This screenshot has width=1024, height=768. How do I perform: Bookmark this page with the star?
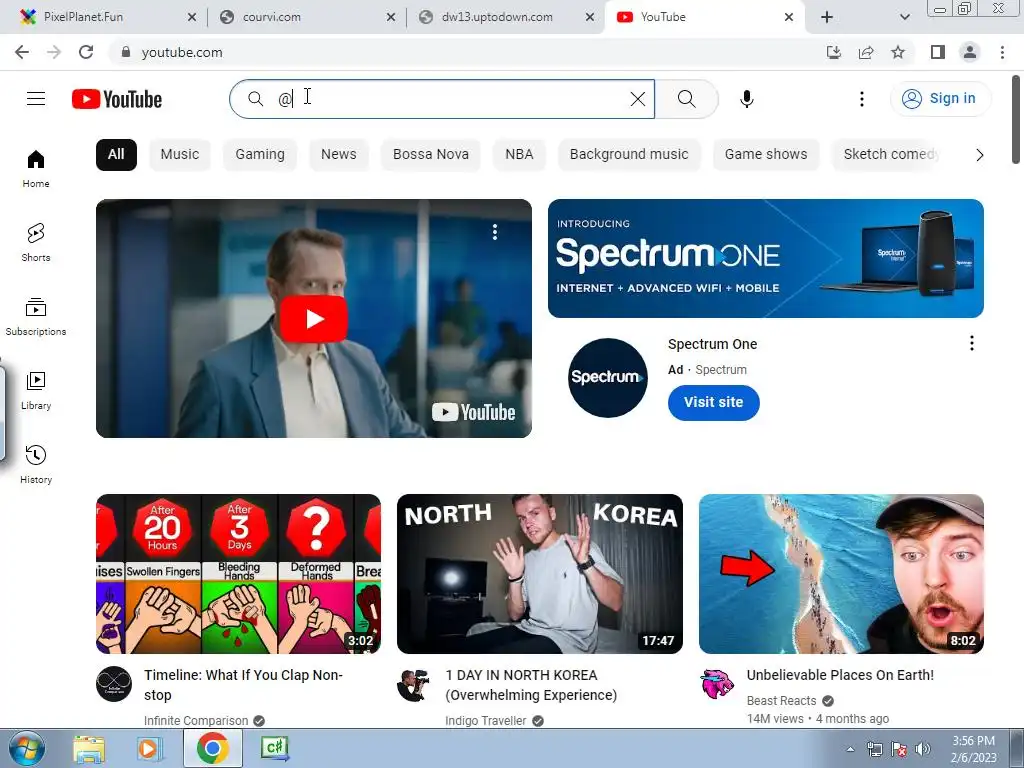click(898, 52)
